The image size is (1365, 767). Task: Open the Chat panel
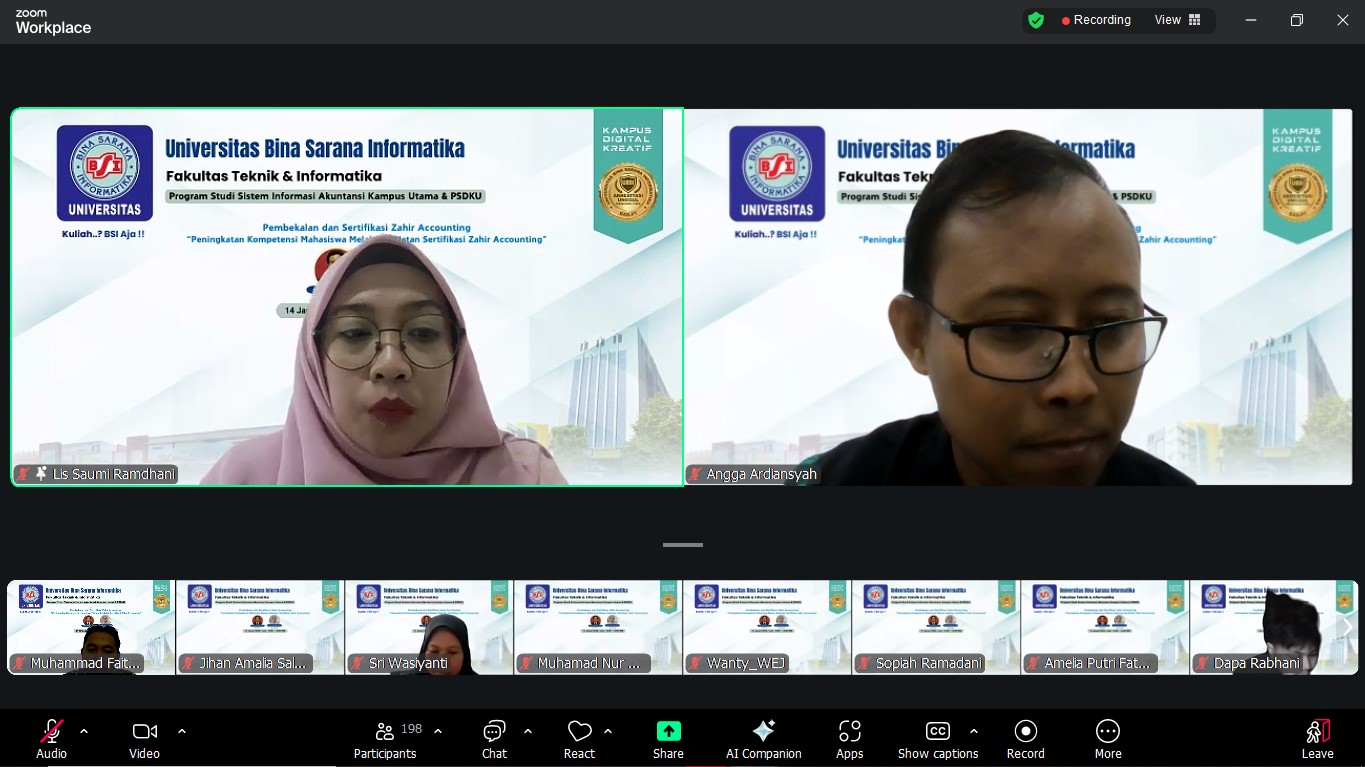[493, 738]
